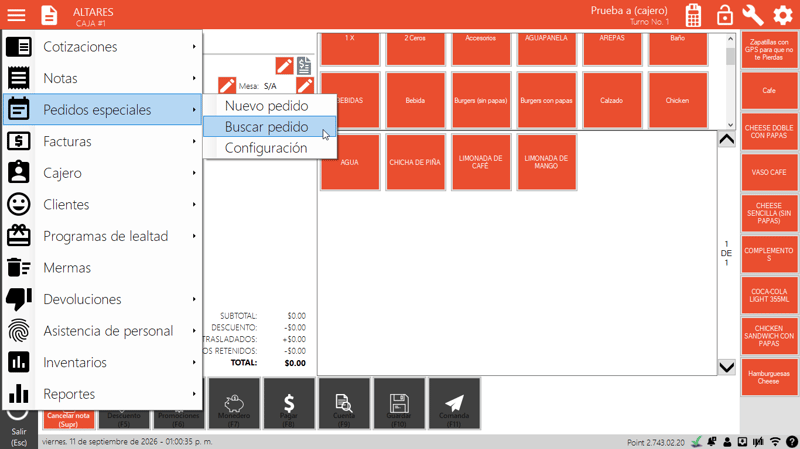
Task: Click the products page down arrow
Action: (x=727, y=367)
